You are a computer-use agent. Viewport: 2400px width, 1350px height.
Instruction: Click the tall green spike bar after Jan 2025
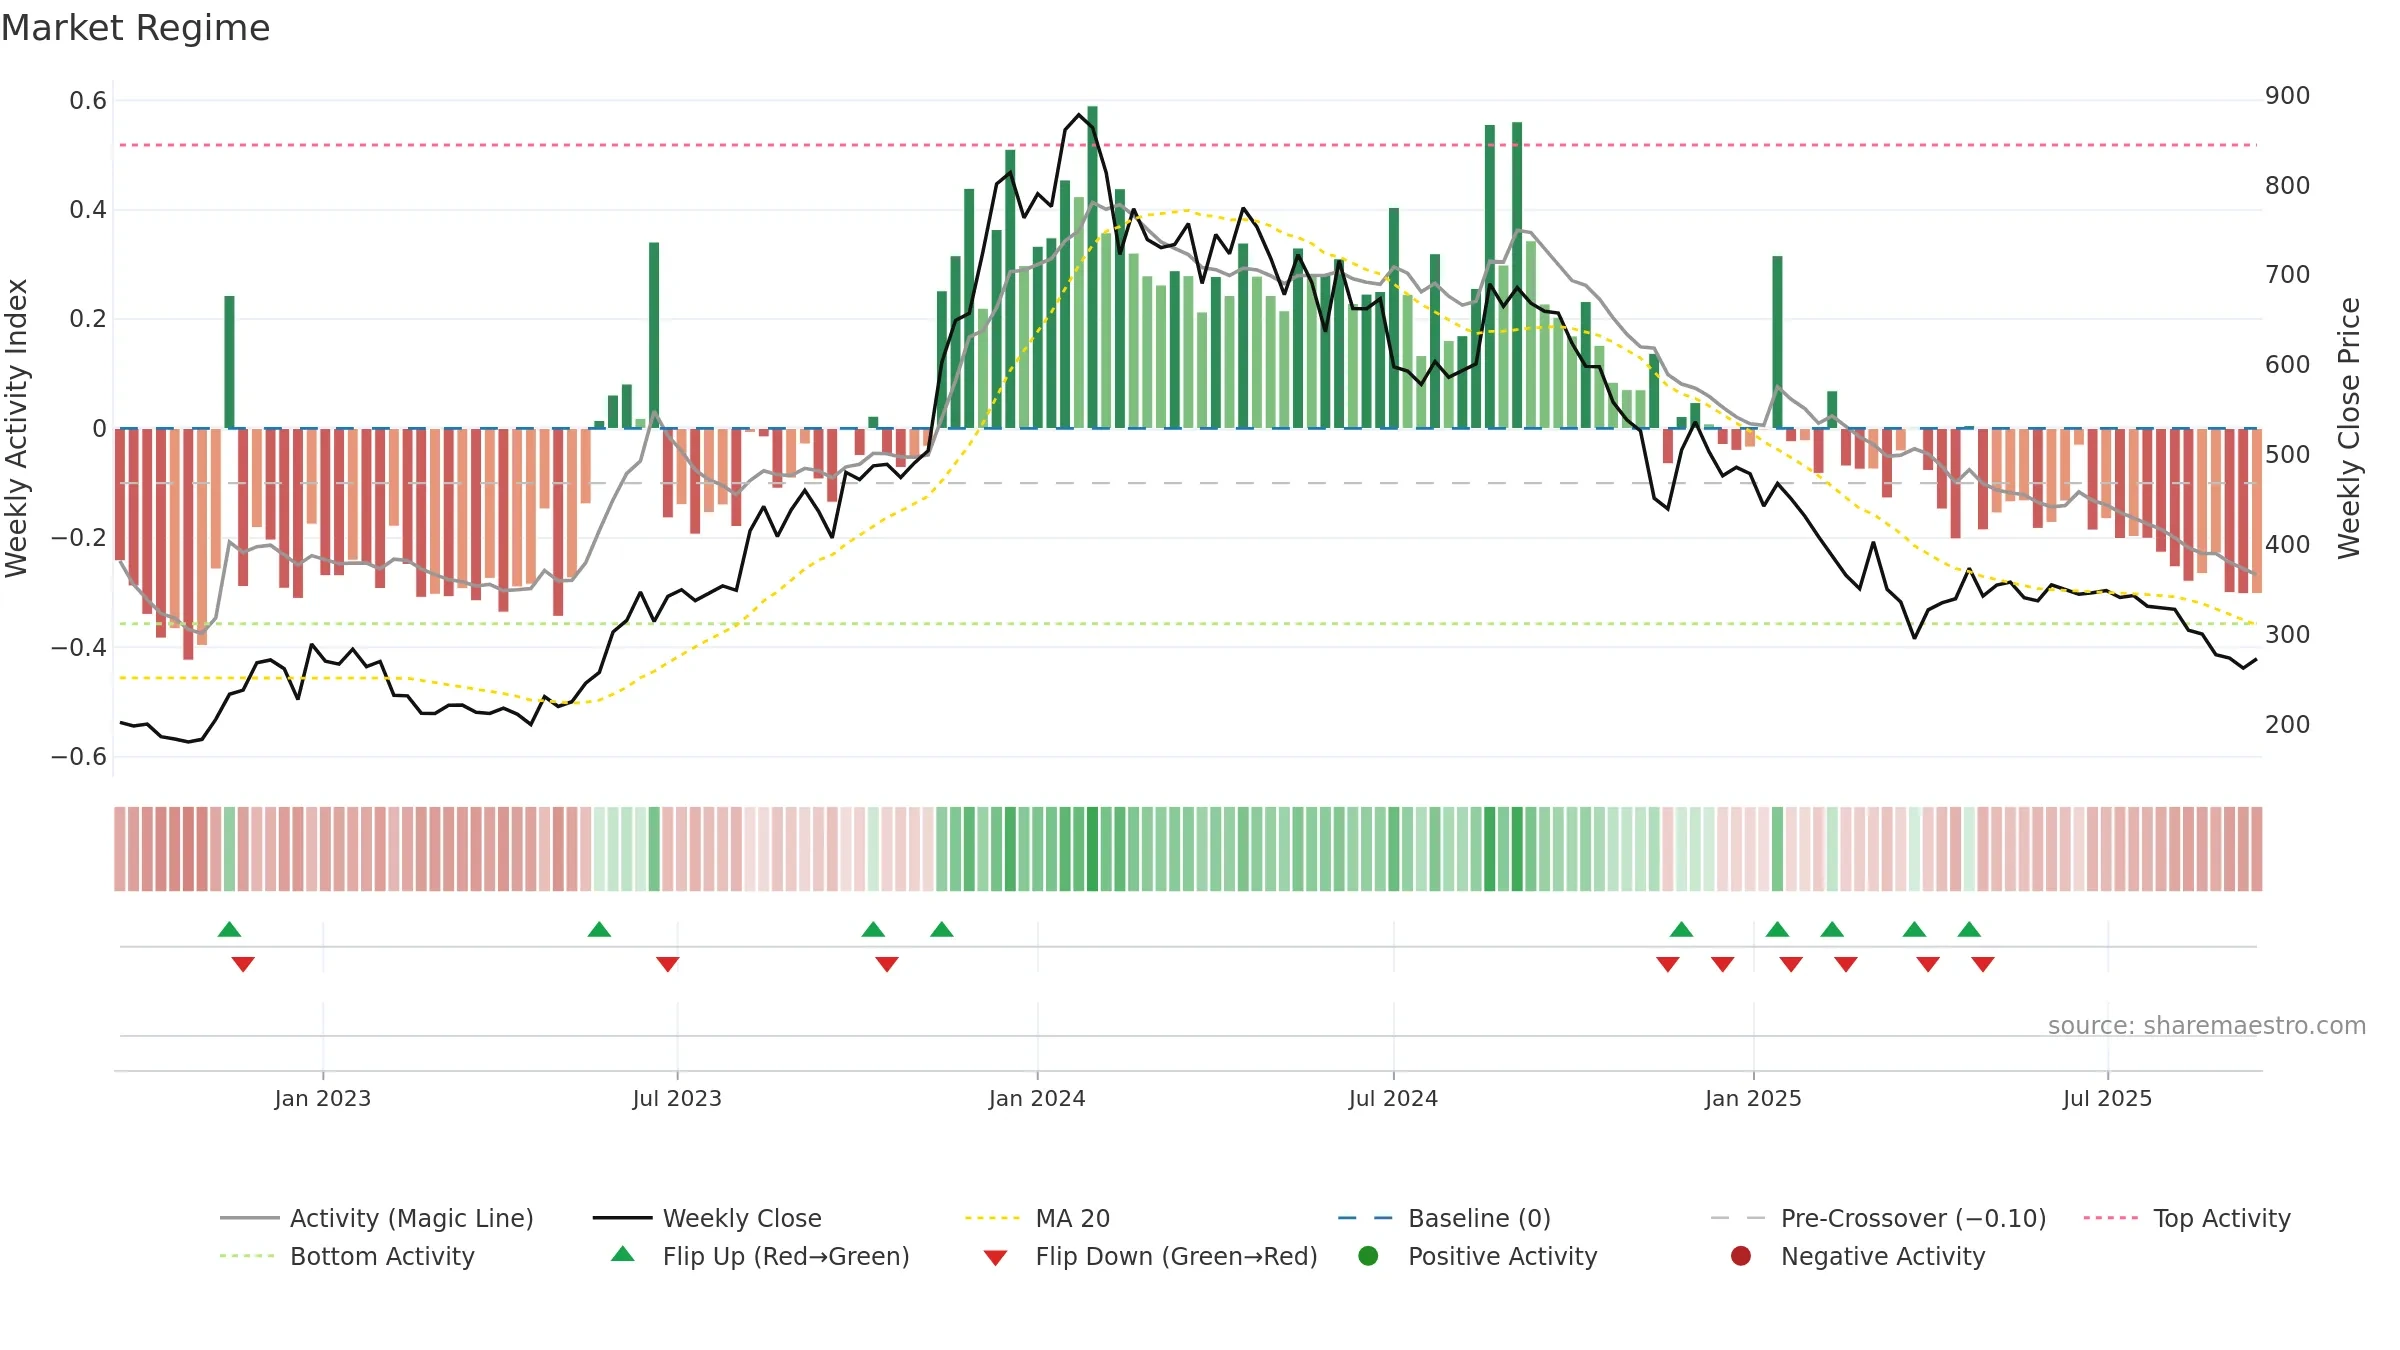tap(1777, 342)
